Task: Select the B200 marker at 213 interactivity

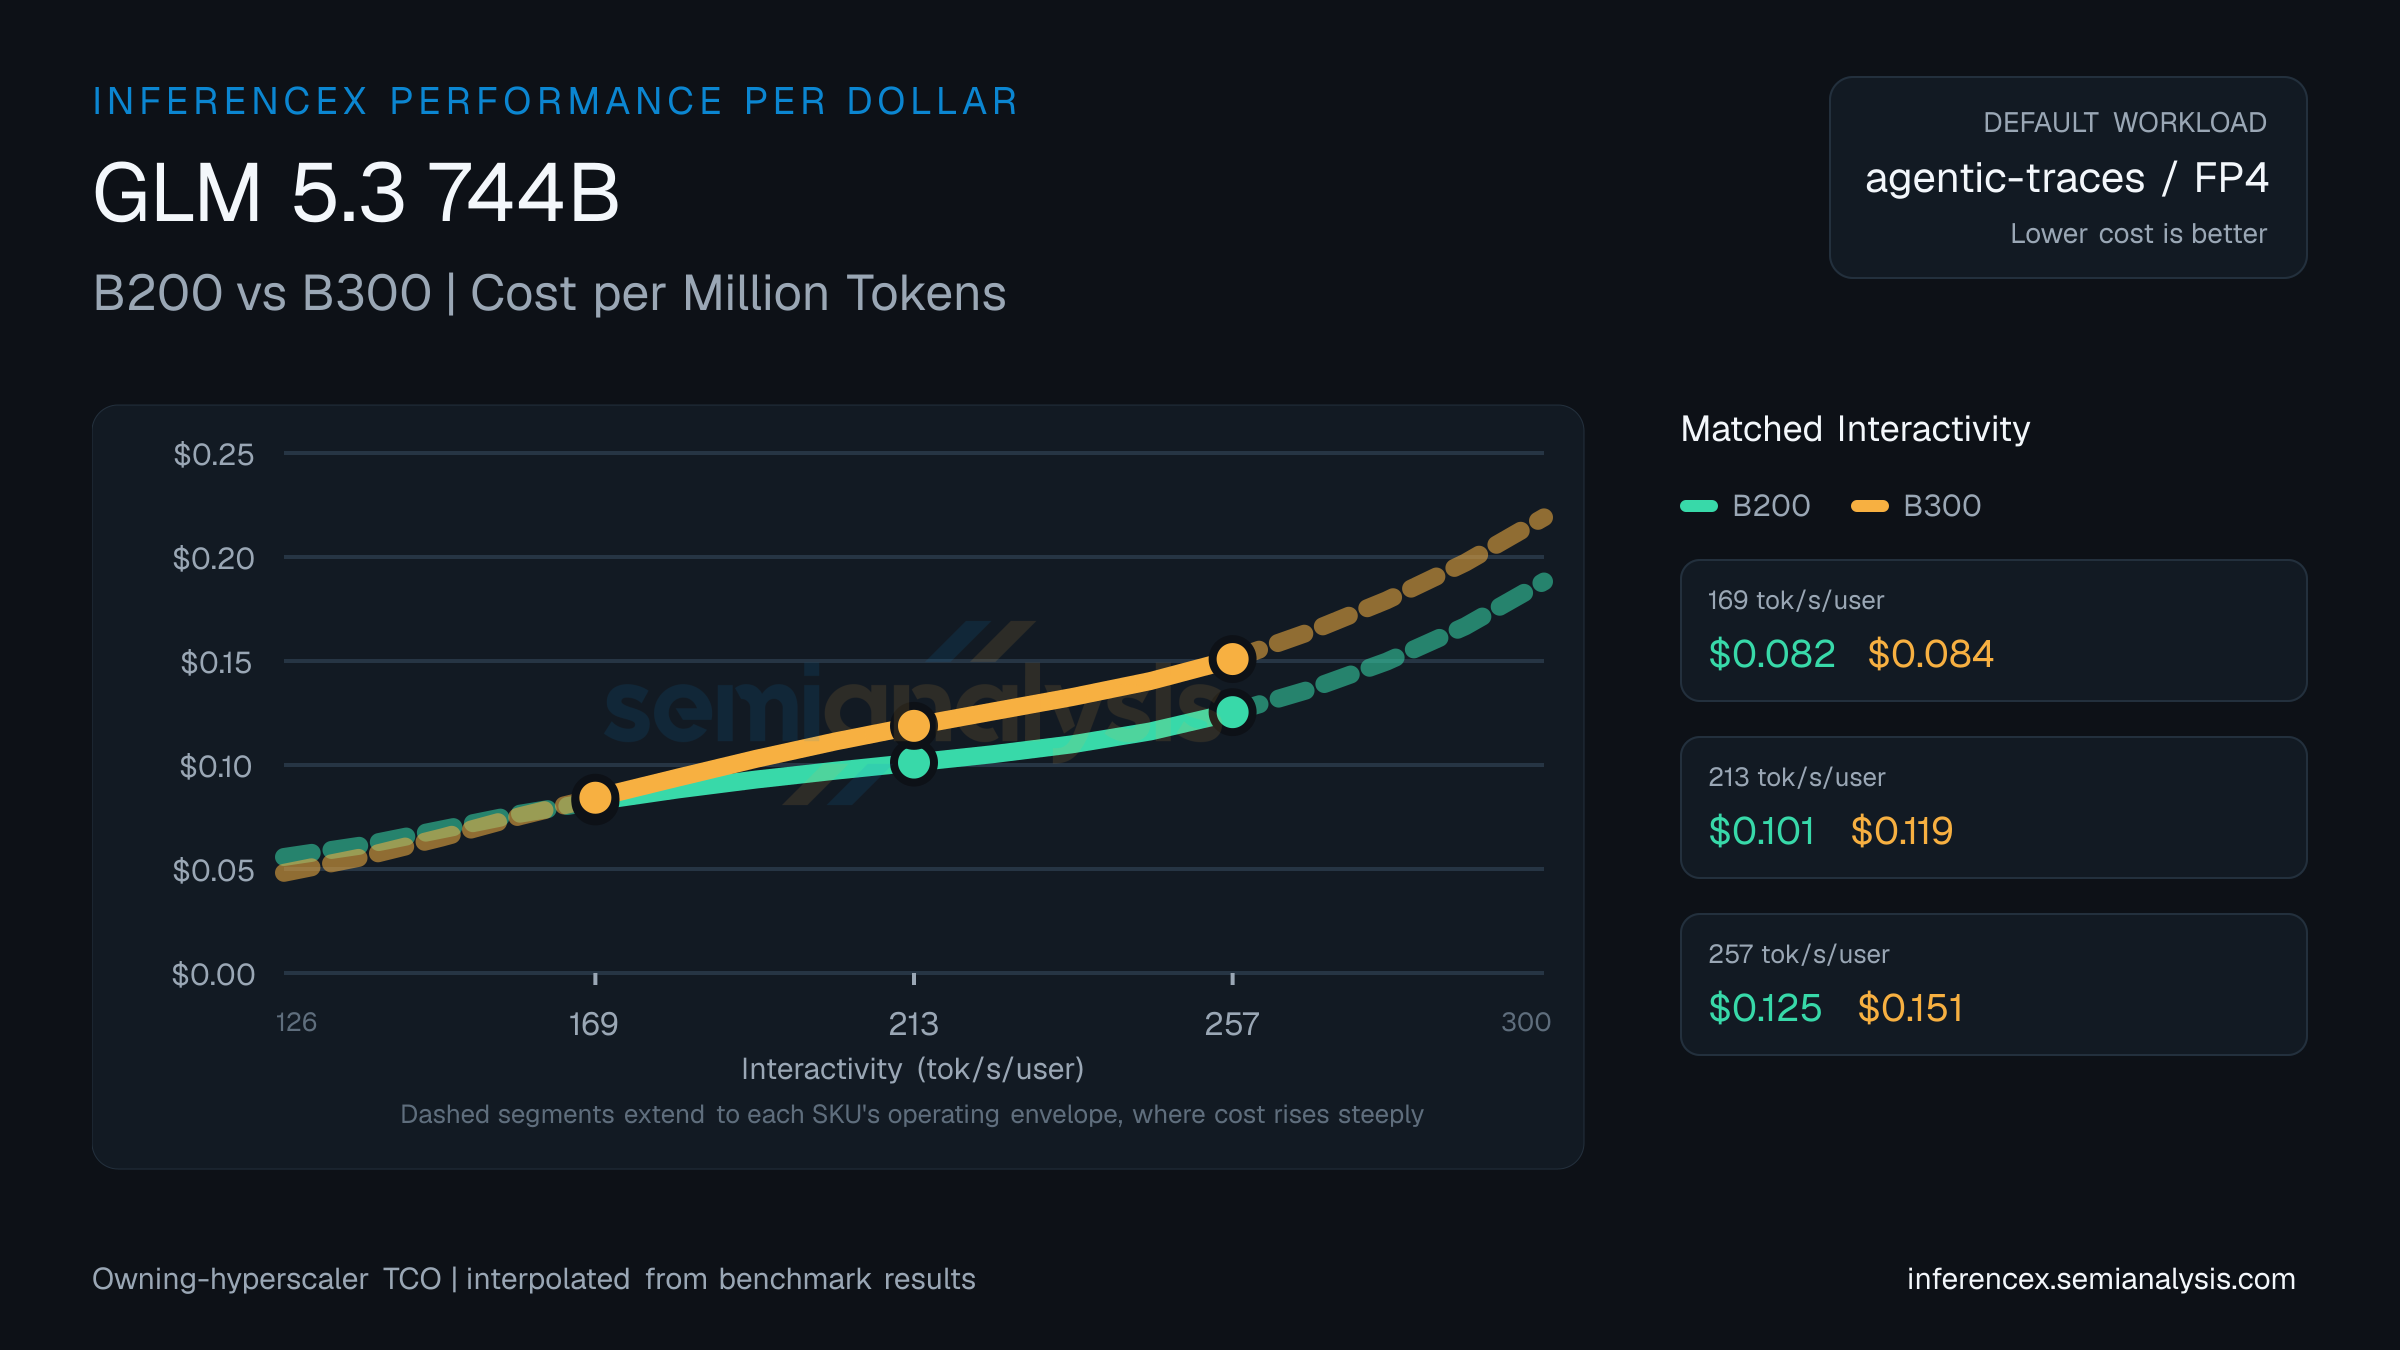Action: coord(913,763)
